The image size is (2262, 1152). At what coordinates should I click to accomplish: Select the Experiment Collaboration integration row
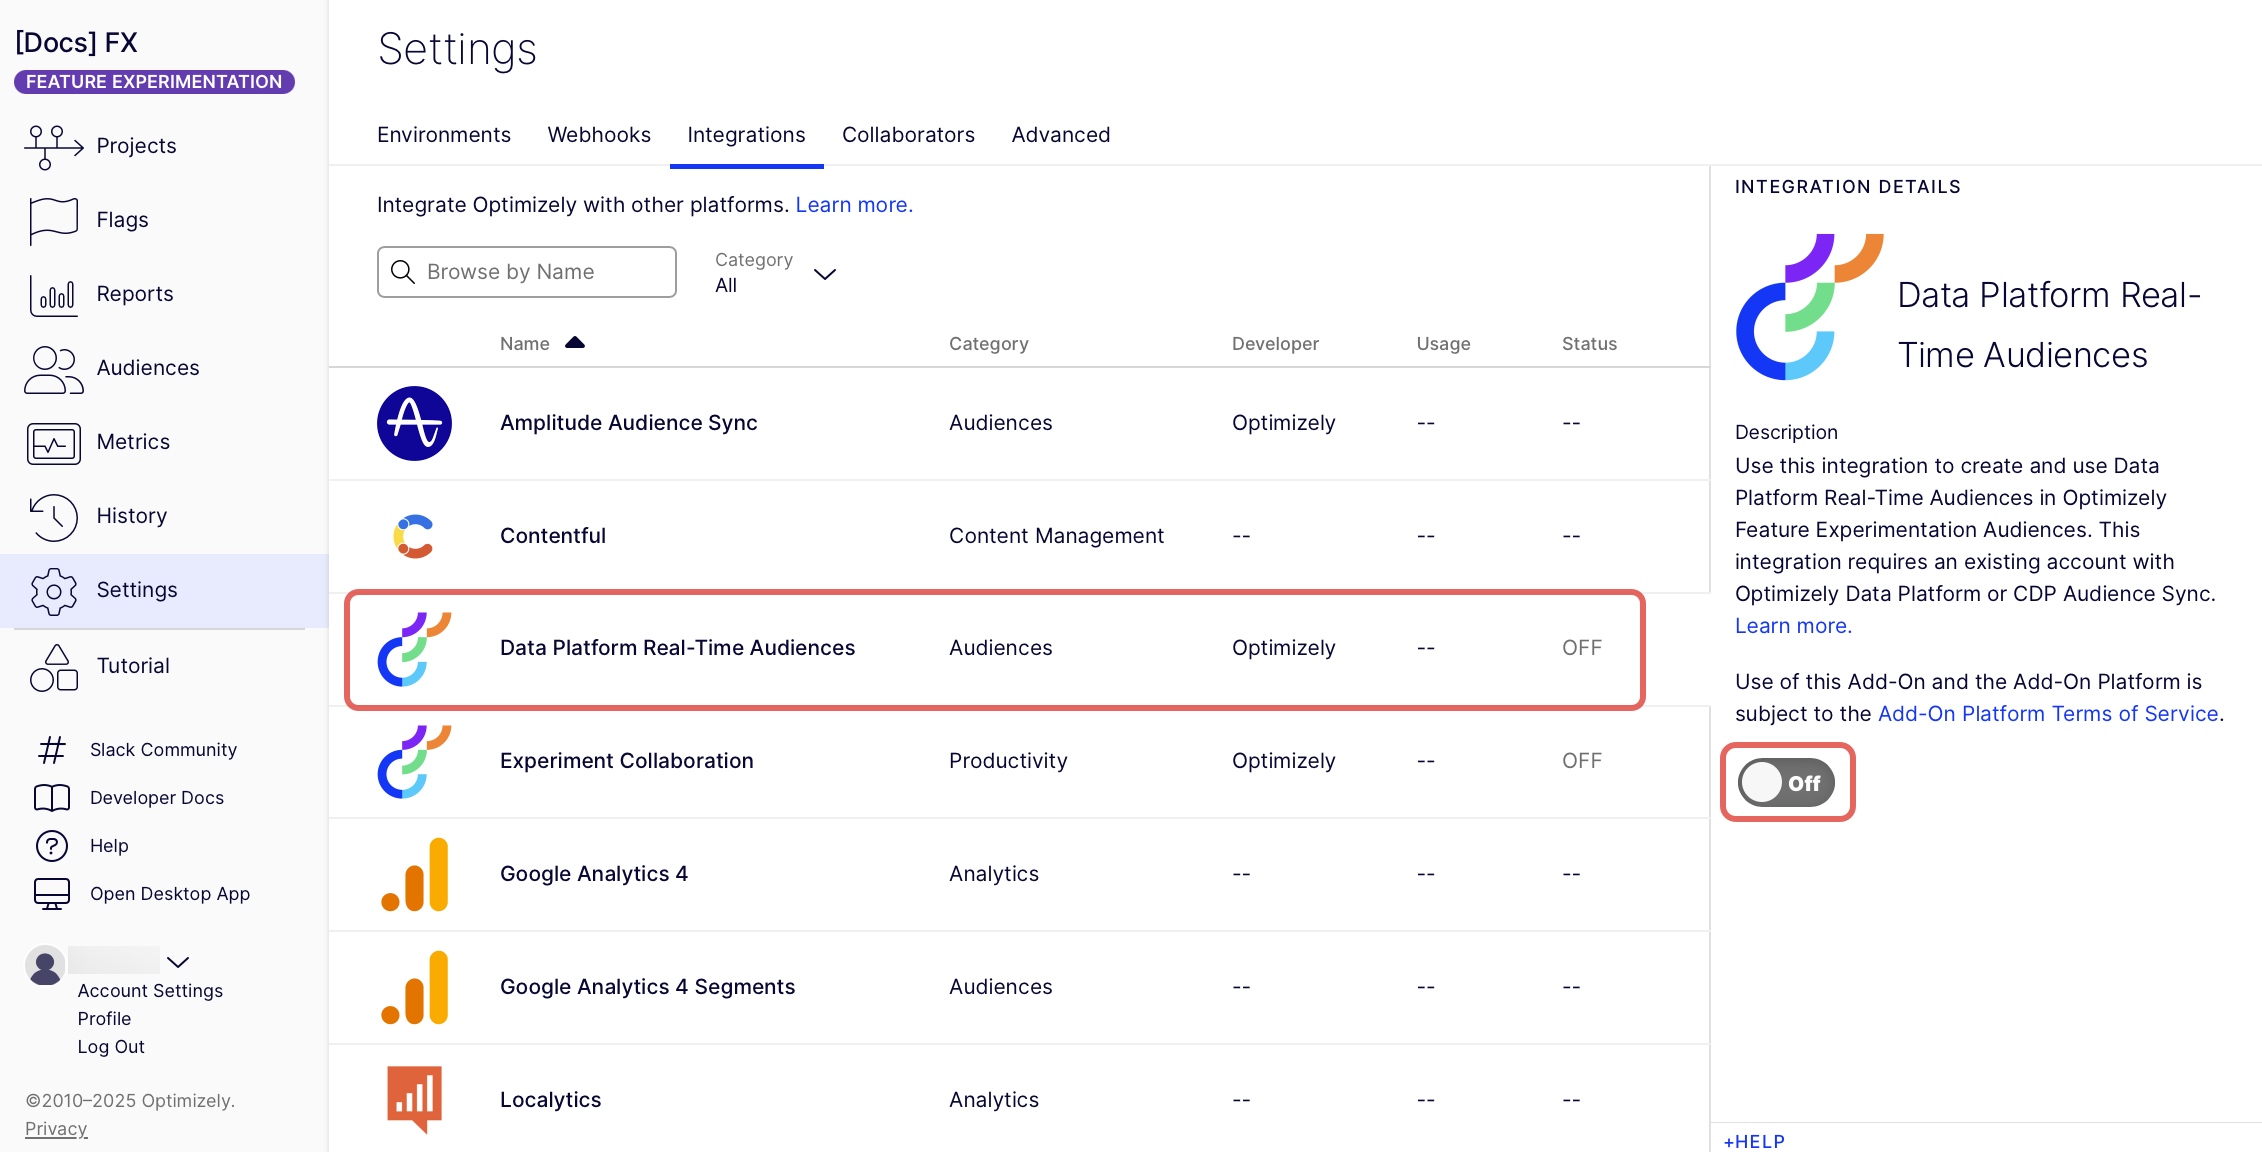(626, 761)
